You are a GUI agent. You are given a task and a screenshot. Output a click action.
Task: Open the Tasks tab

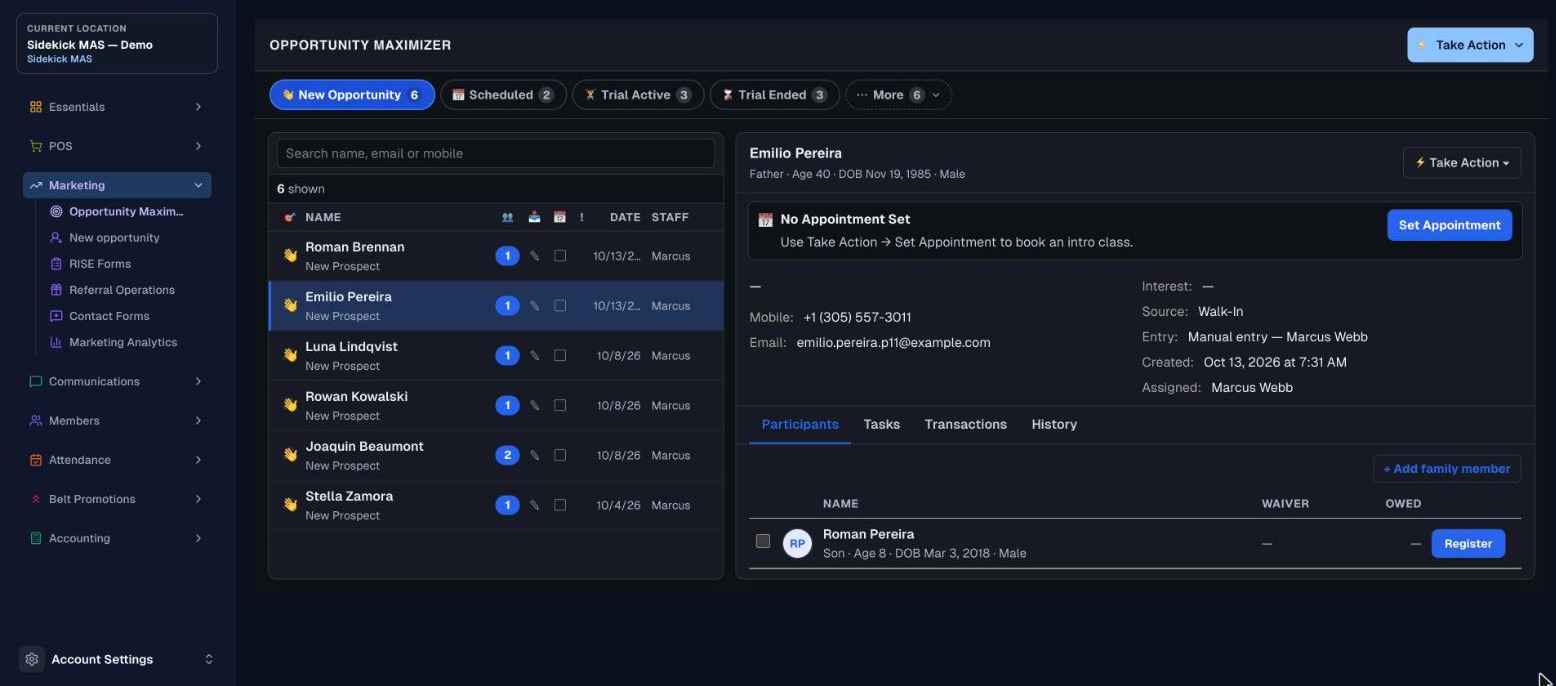(882, 425)
